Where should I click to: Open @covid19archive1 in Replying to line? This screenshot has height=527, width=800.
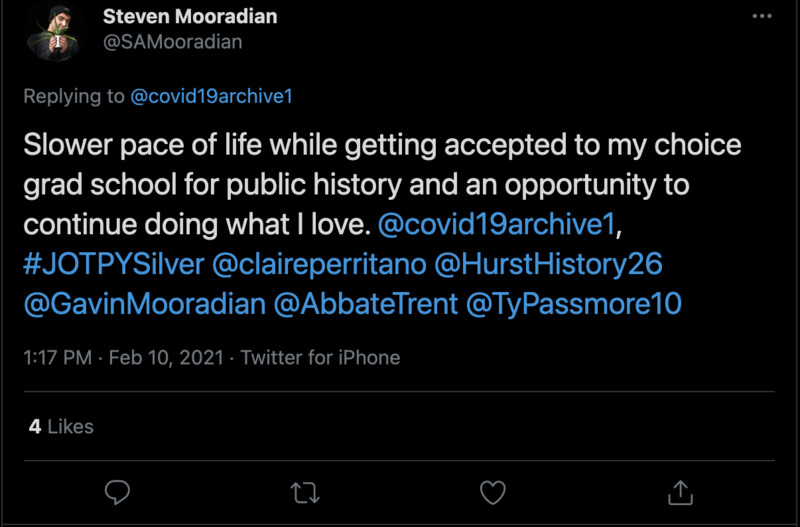(211, 96)
